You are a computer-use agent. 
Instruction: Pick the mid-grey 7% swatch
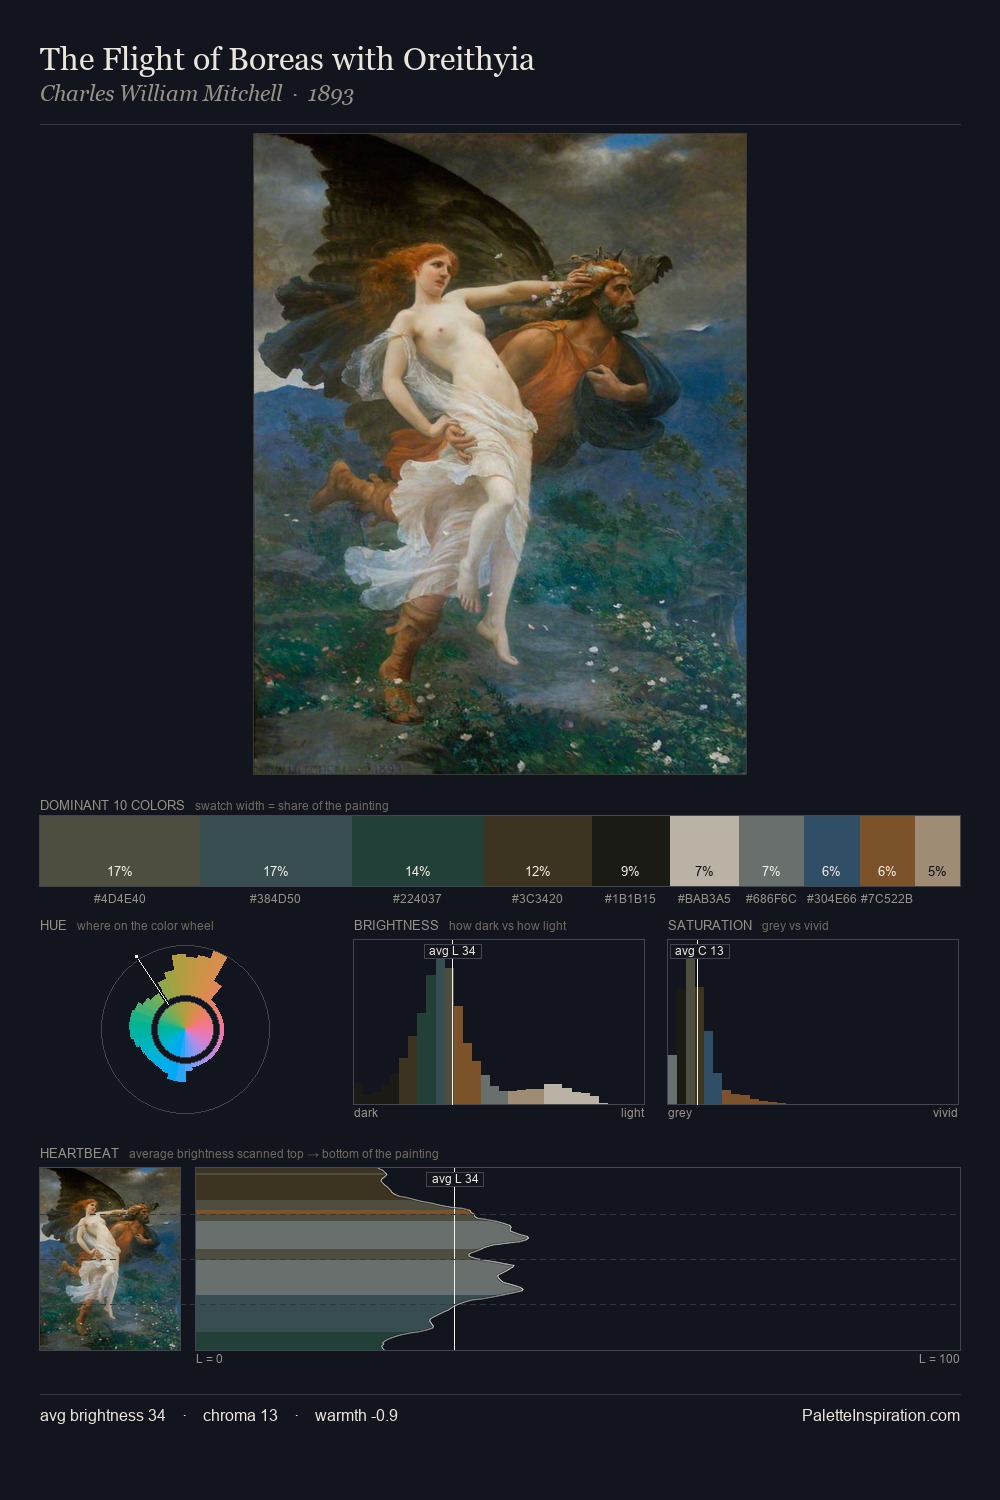click(771, 851)
